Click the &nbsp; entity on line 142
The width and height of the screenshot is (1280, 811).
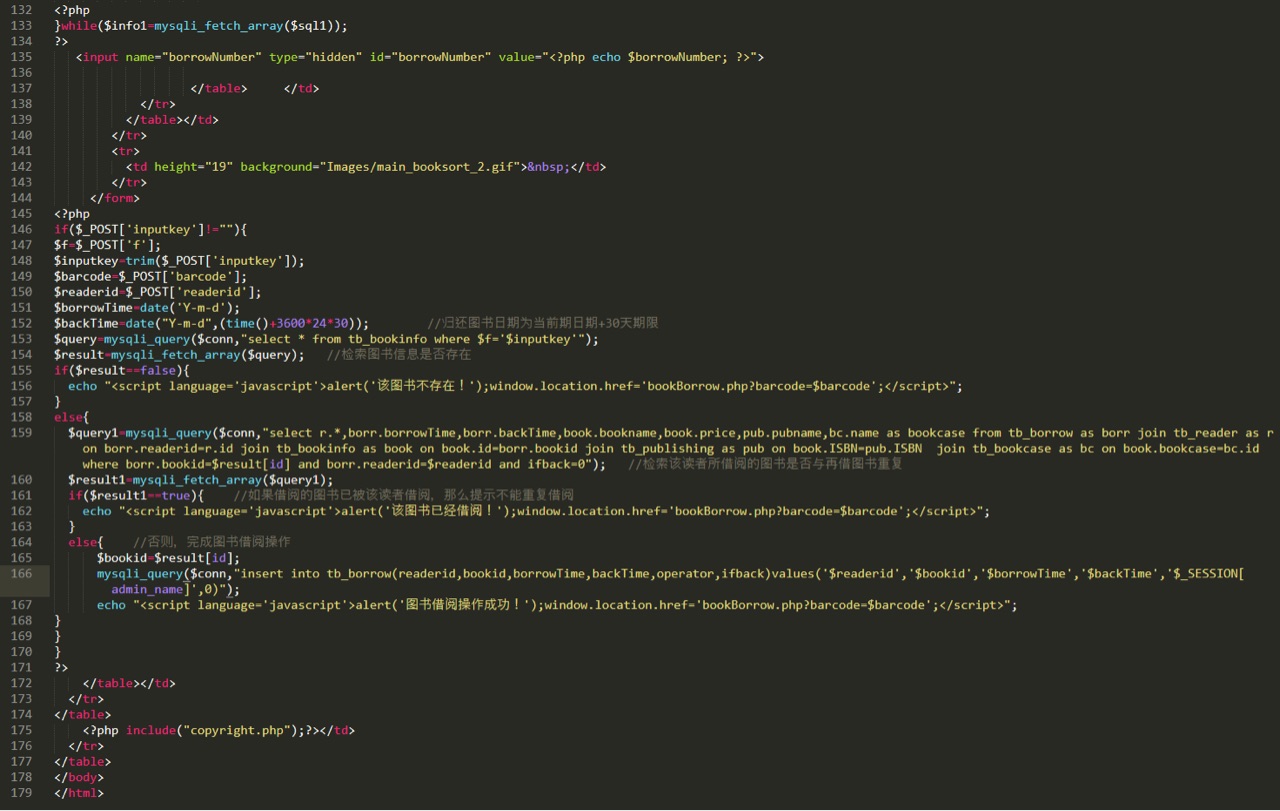tap(549, 167)
